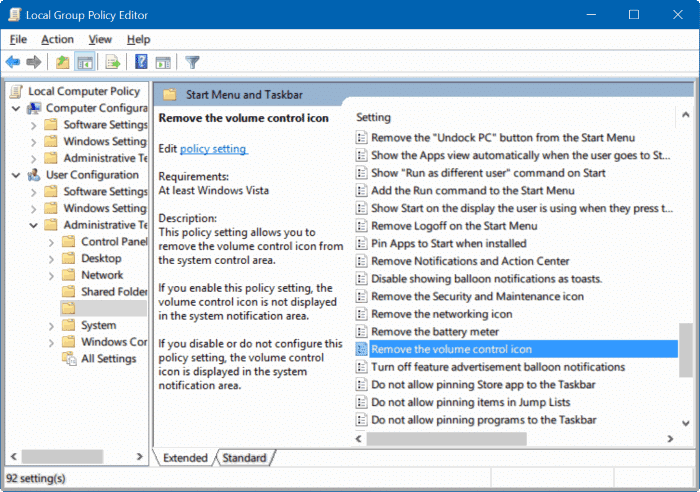Open the View menu
The width and height of the screenshot is (700, 492).
pyautogui.click(x=100, y=39)
